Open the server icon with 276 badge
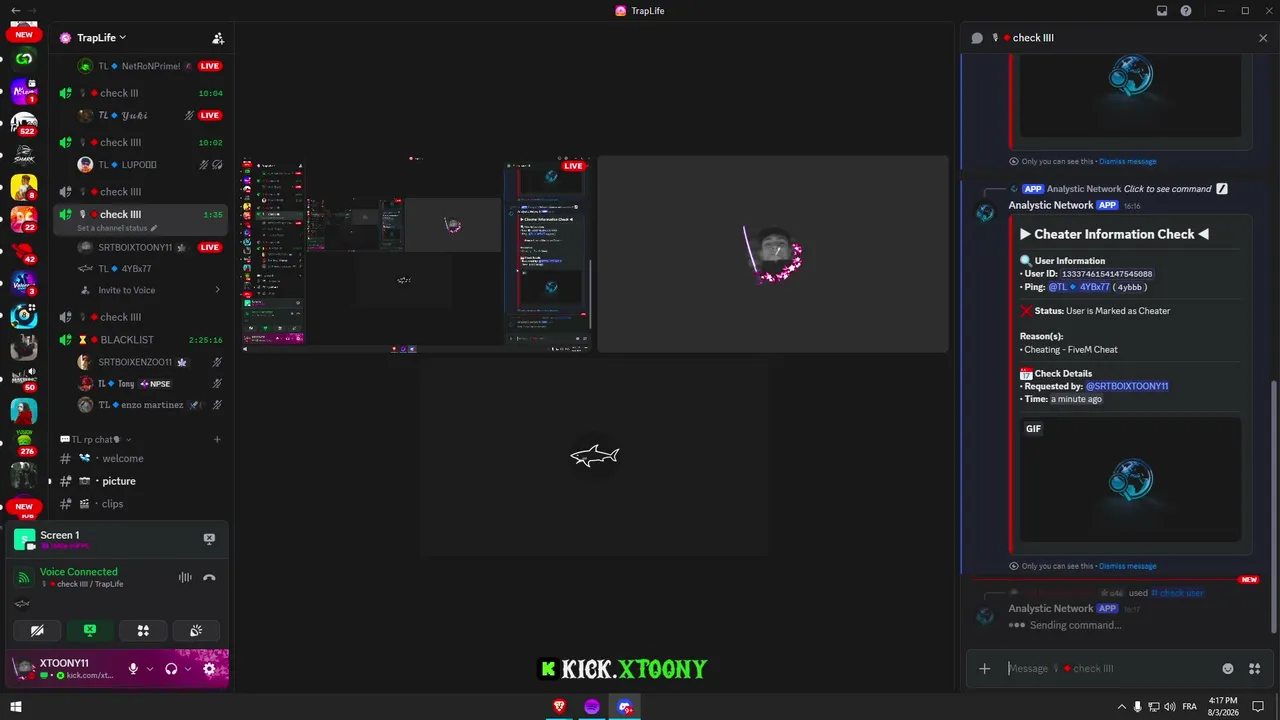The image size is (1280, 720). (x=24, y=443)
